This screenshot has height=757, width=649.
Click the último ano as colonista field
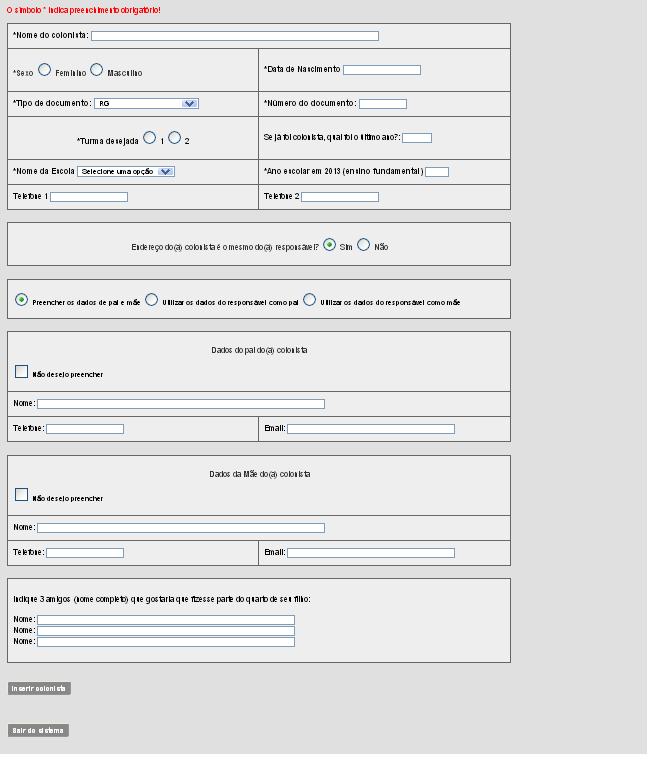(417, 139)
